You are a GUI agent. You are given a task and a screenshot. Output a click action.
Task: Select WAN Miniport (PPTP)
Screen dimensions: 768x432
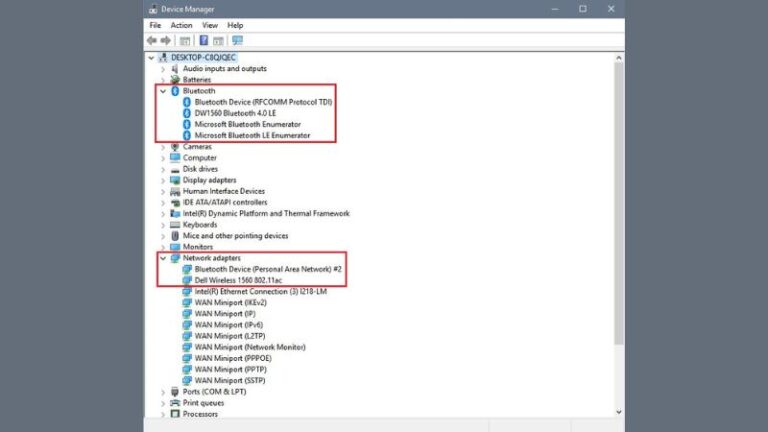230,370
